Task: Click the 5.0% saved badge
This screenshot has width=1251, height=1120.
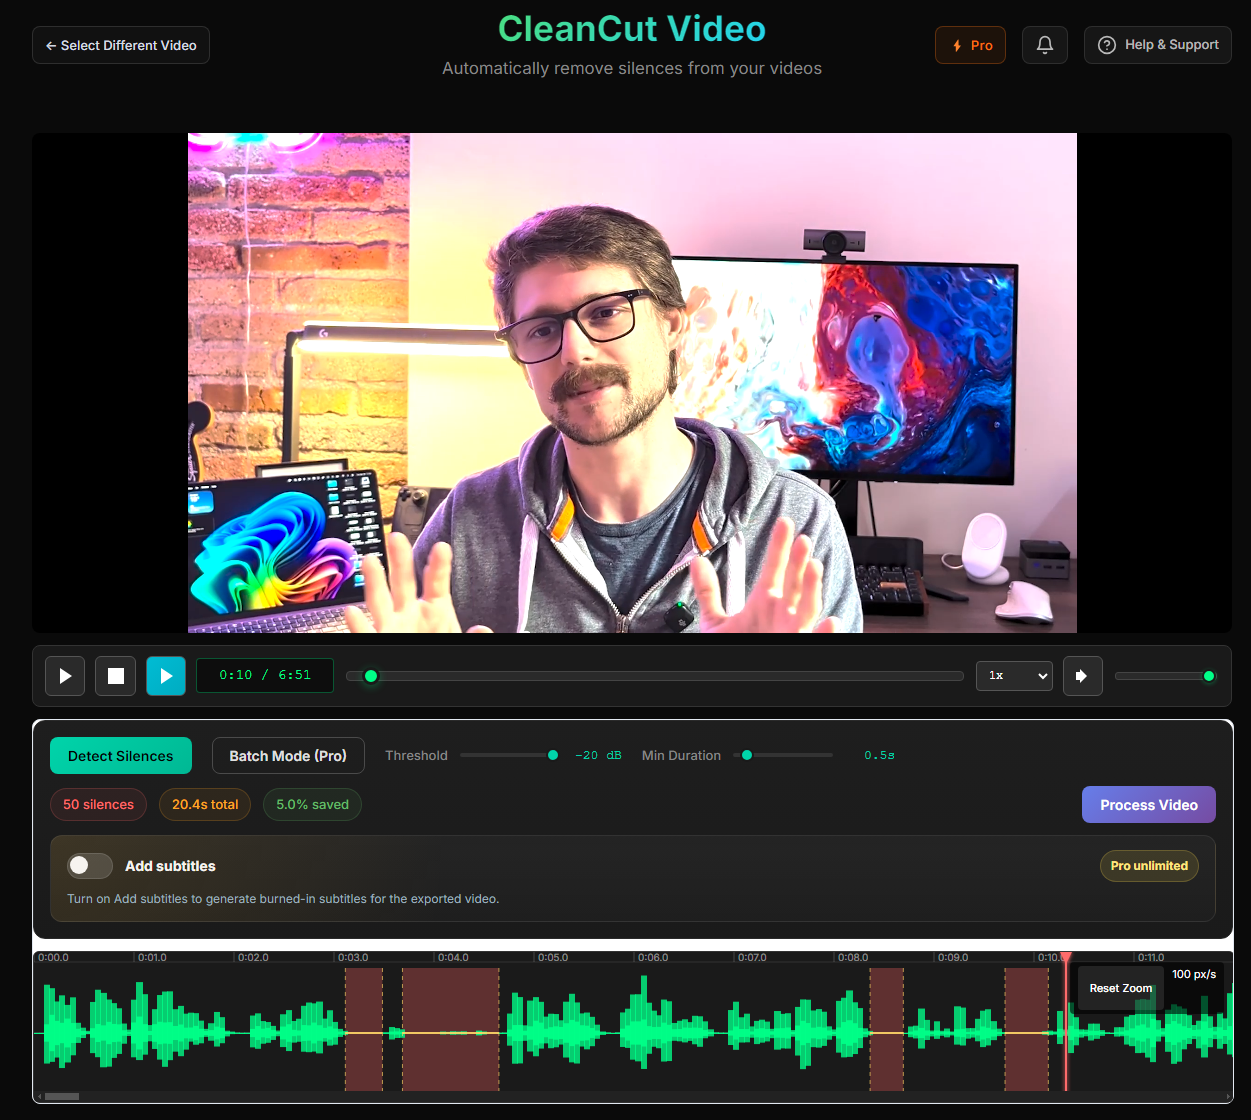Action: [312, 804]
